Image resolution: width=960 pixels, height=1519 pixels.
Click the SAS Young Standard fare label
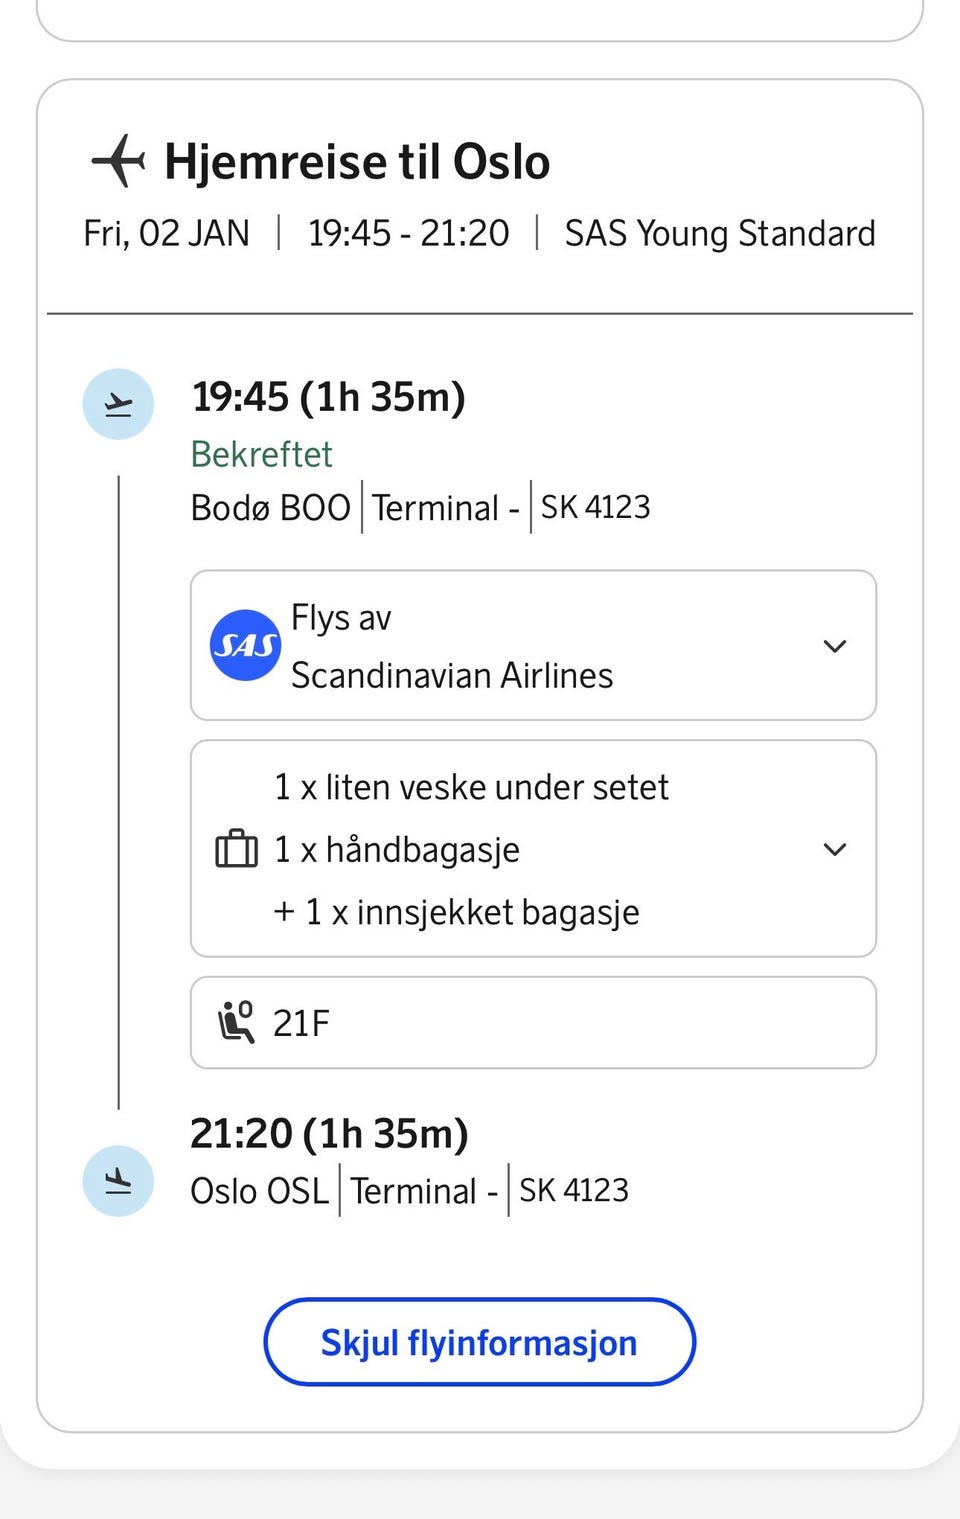719,233
